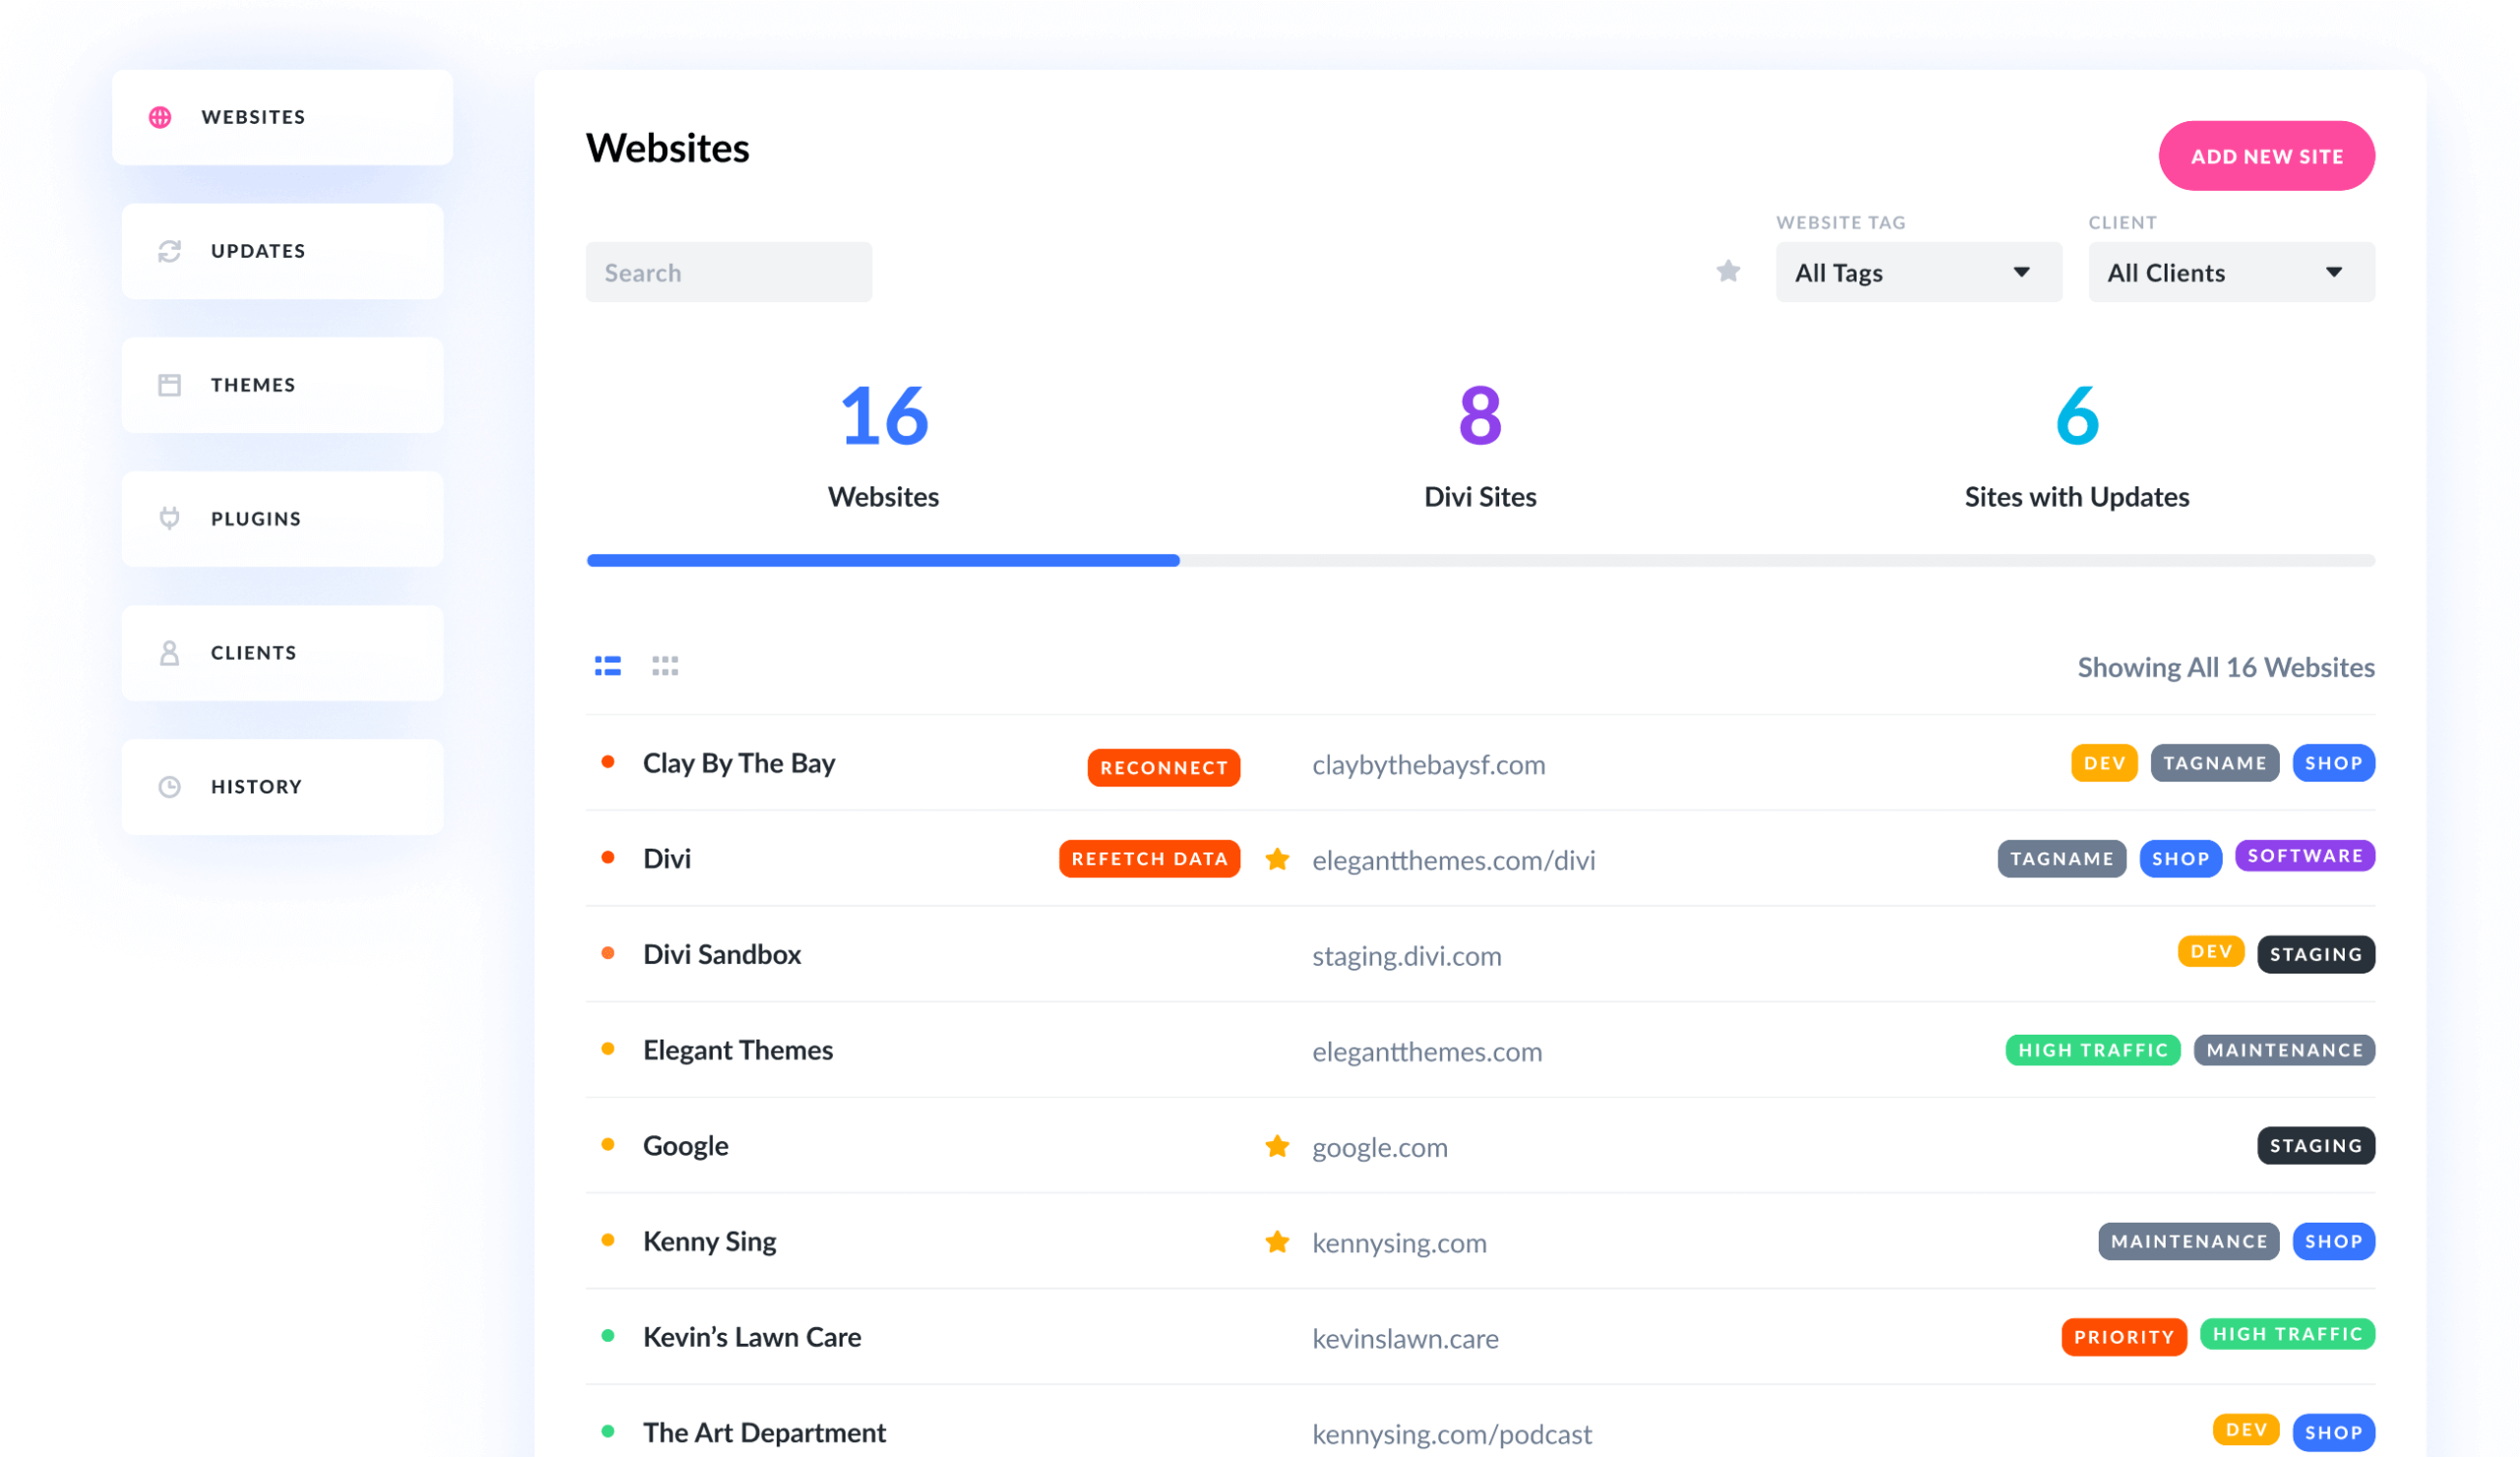Click Reconnect for Clay By The Bay

tap(1163, 768)
